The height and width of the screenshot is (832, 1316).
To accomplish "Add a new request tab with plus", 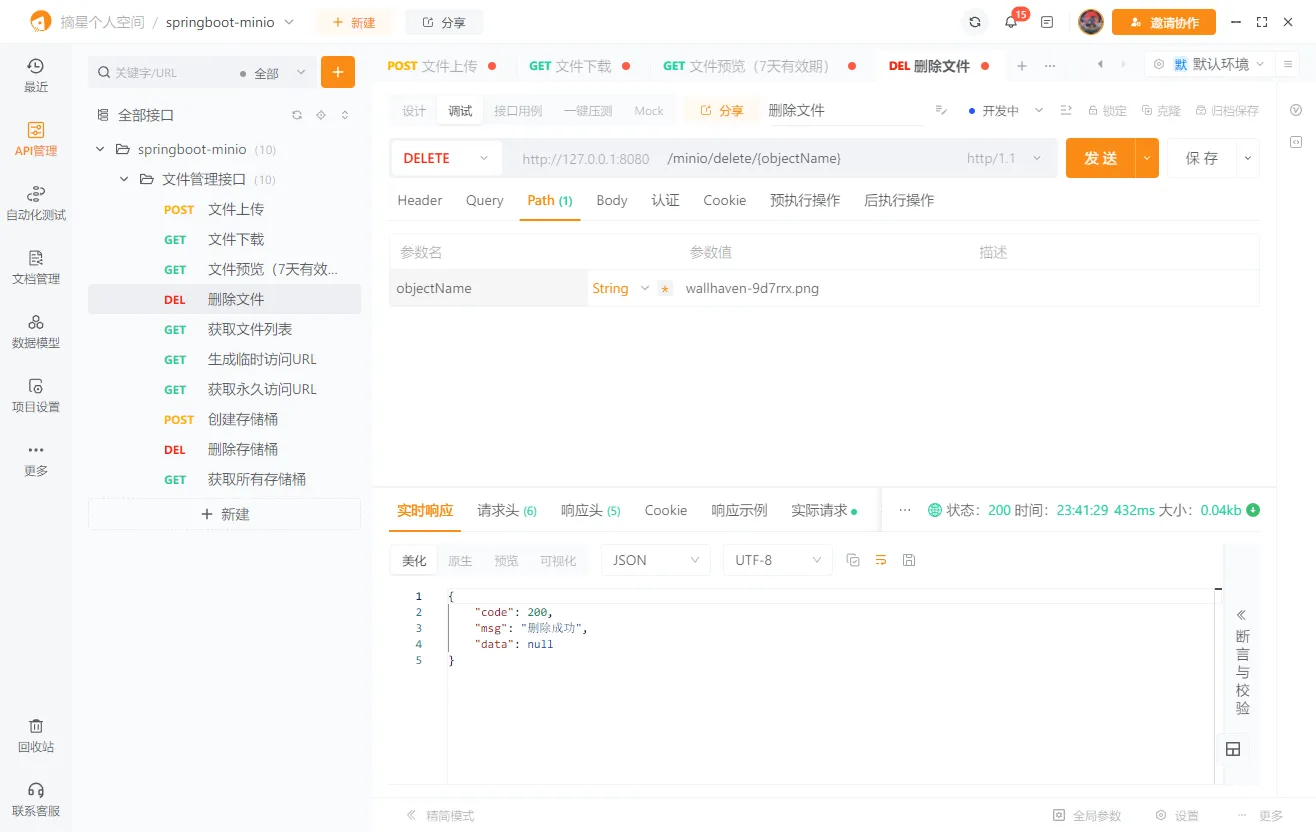I will click(x=1022, y=66).
